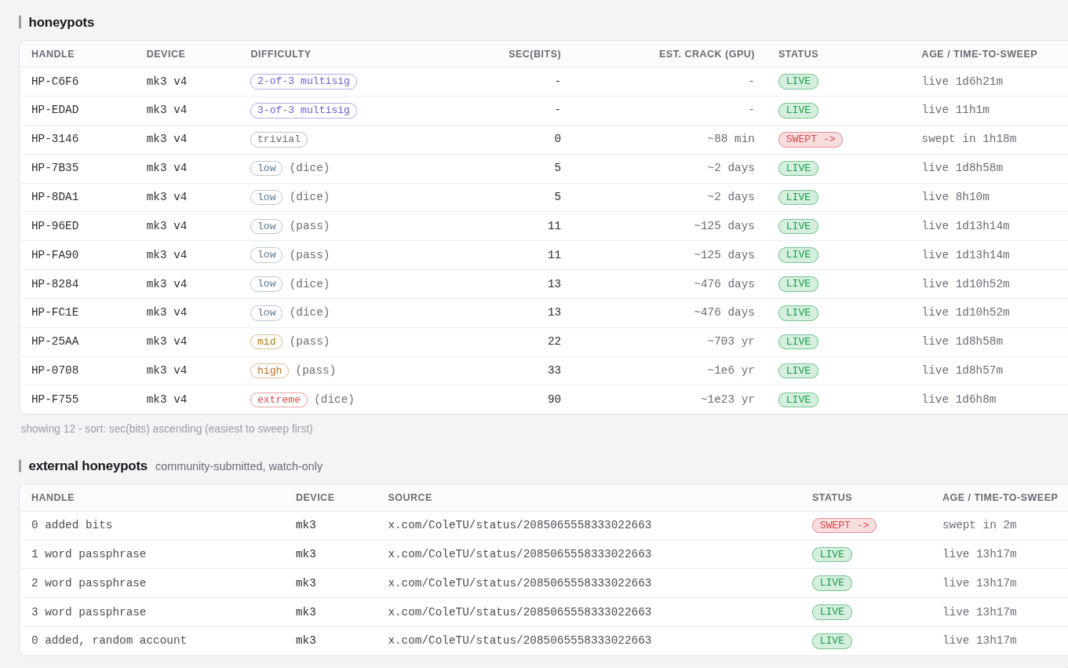Image resolution: width=1068 pixels, height=668 pixels.
Task: Click the live 8h10m age value
Action: pos(955,197)
